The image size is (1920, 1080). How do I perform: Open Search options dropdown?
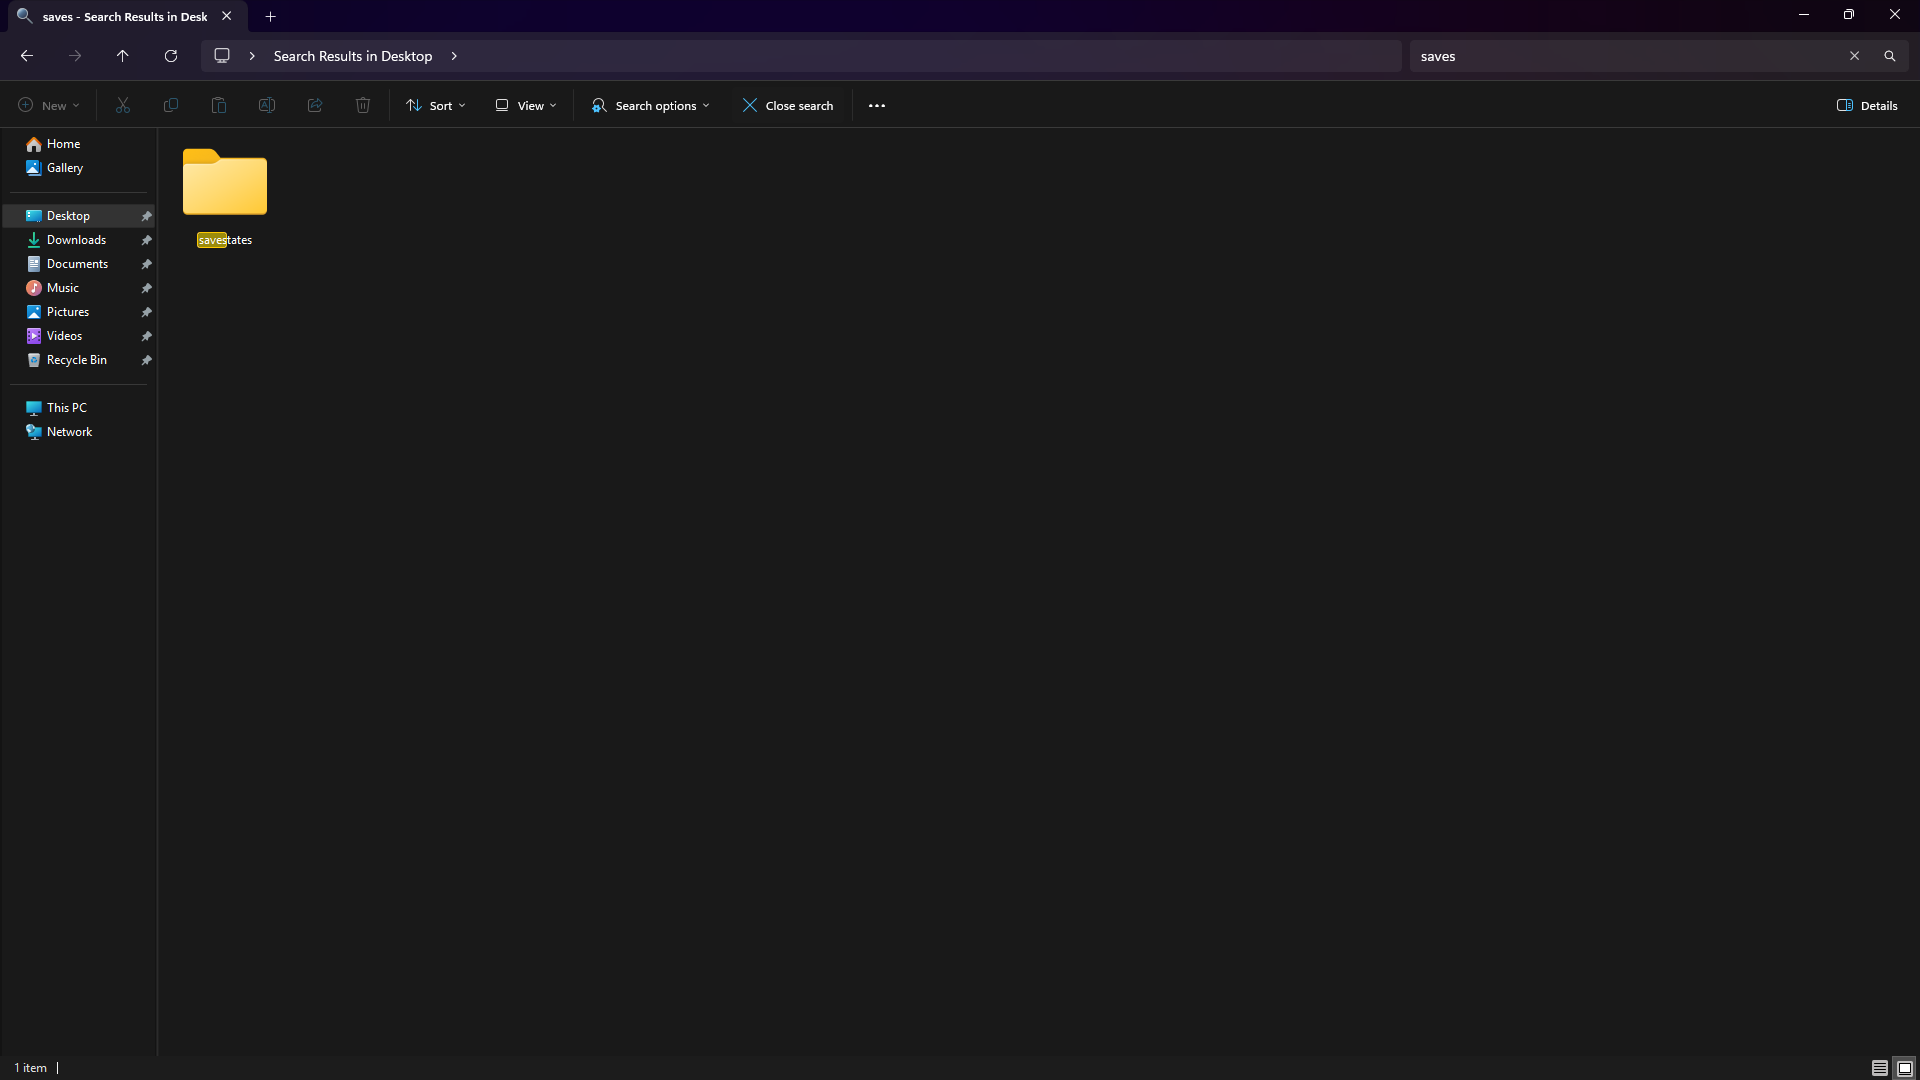(x=651, y=105)
